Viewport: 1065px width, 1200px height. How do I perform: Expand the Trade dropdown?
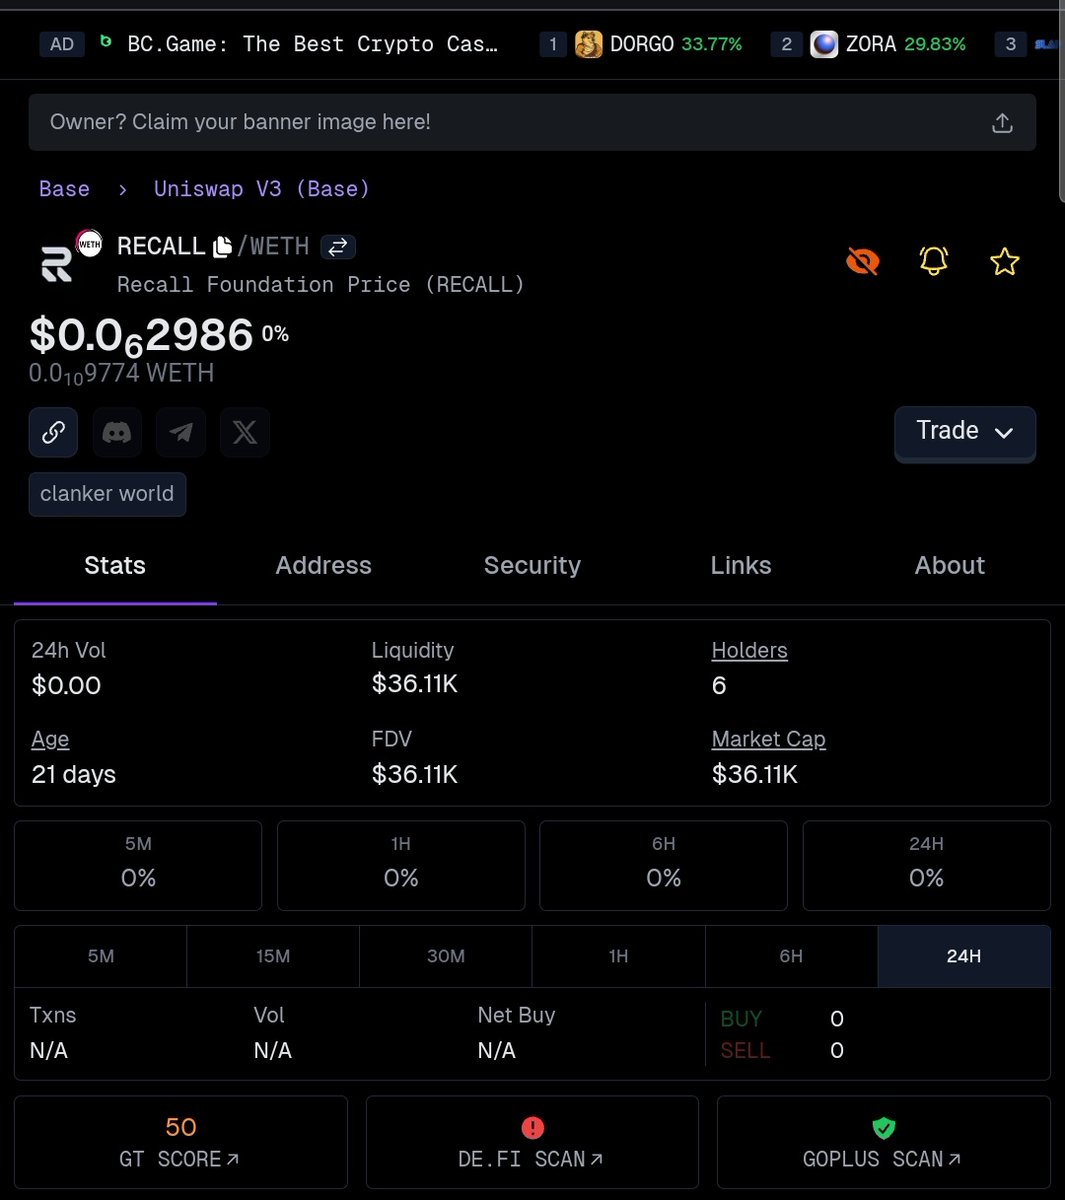tap(965, 431)
